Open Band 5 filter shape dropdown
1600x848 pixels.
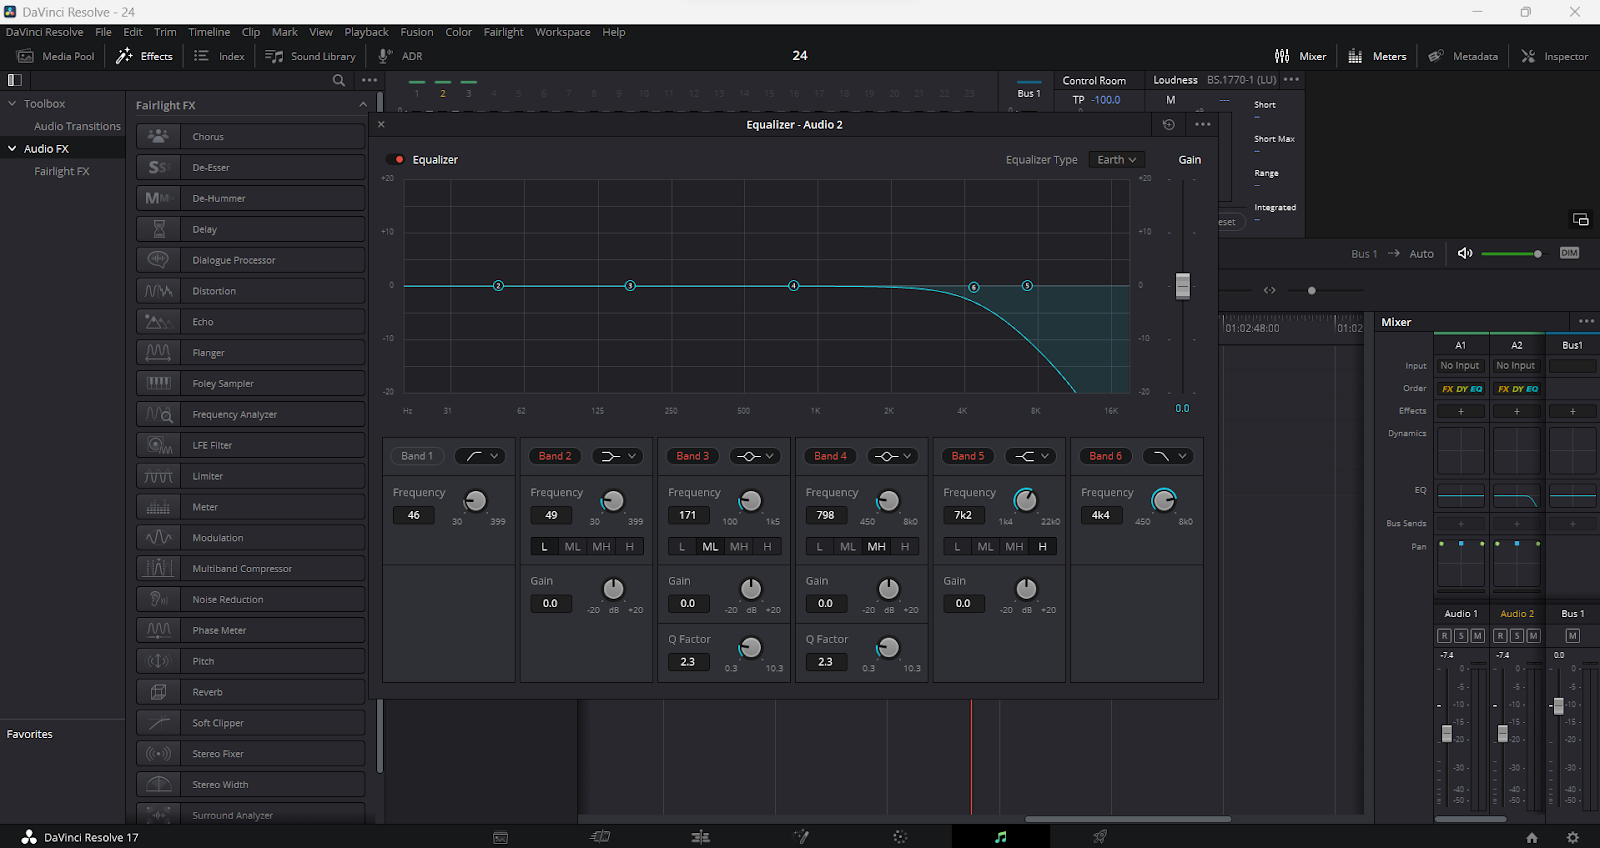pyautogui.click(x=1031, y=456)
